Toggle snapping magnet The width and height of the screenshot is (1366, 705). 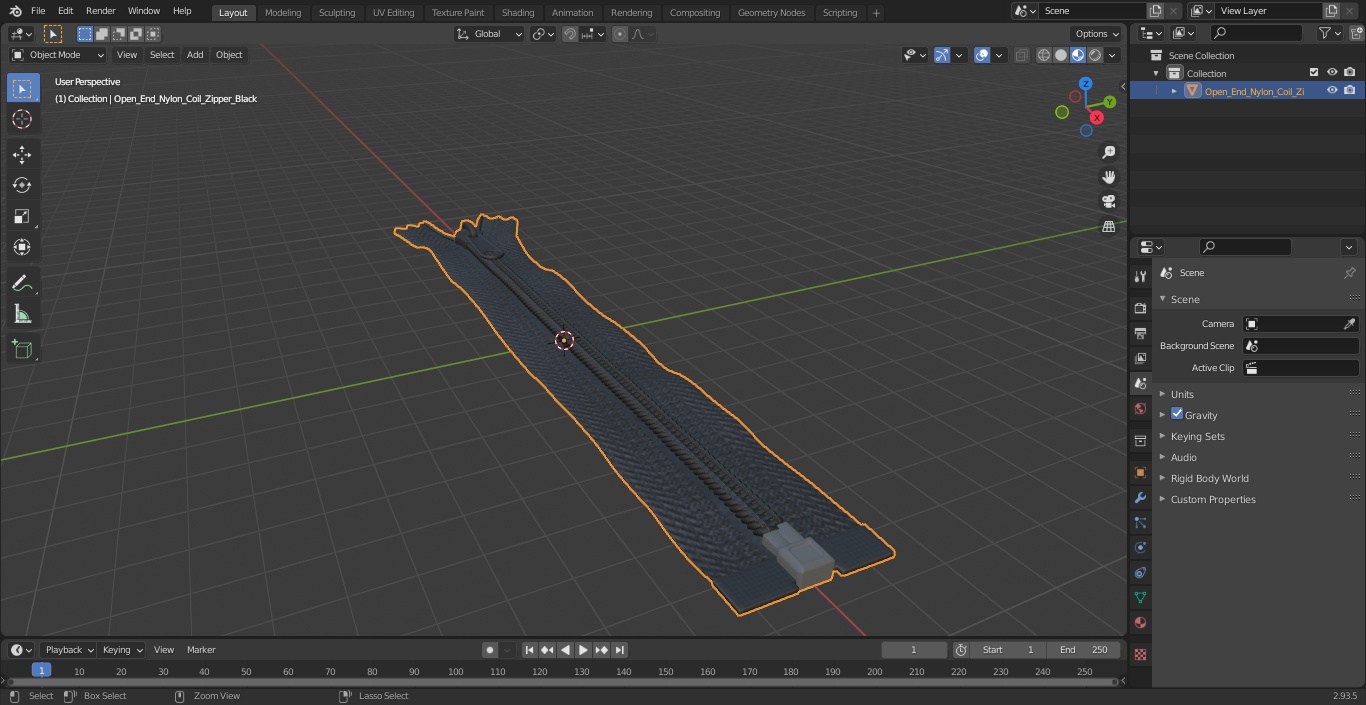pyautogui.click(x=570, y=34)
